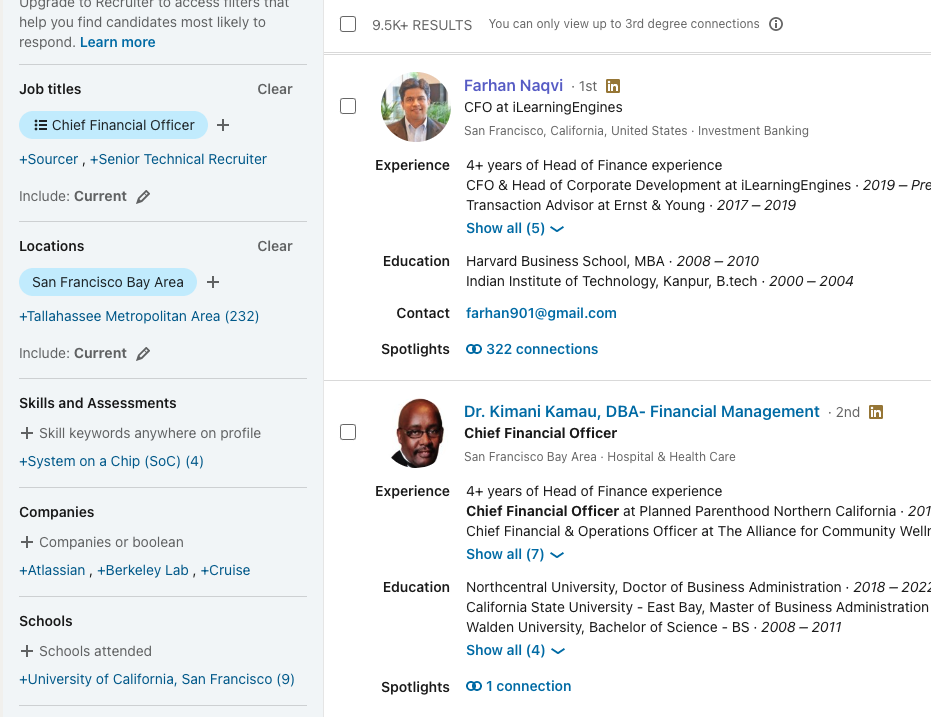Click Farhan Naqvi's profile photo
The width and height of the screenshot is (931, 717).
[x=416, y=107]
